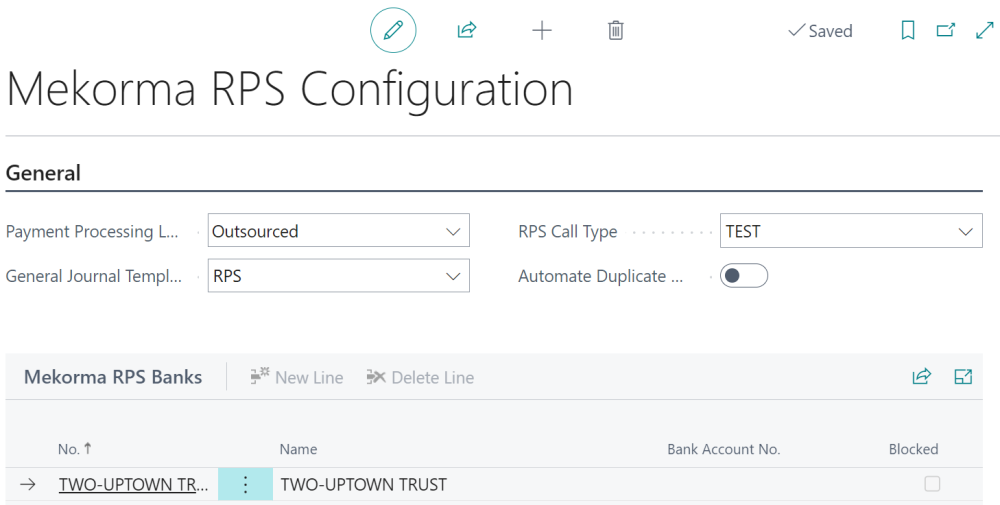
Task: Share the Mekorma RPS Banks list
Action: 922,376
